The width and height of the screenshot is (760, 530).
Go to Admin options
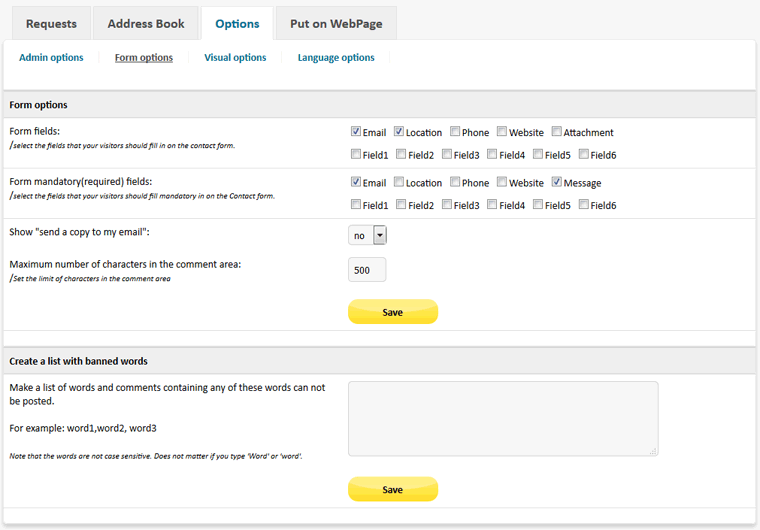click(x=51, y=57)
